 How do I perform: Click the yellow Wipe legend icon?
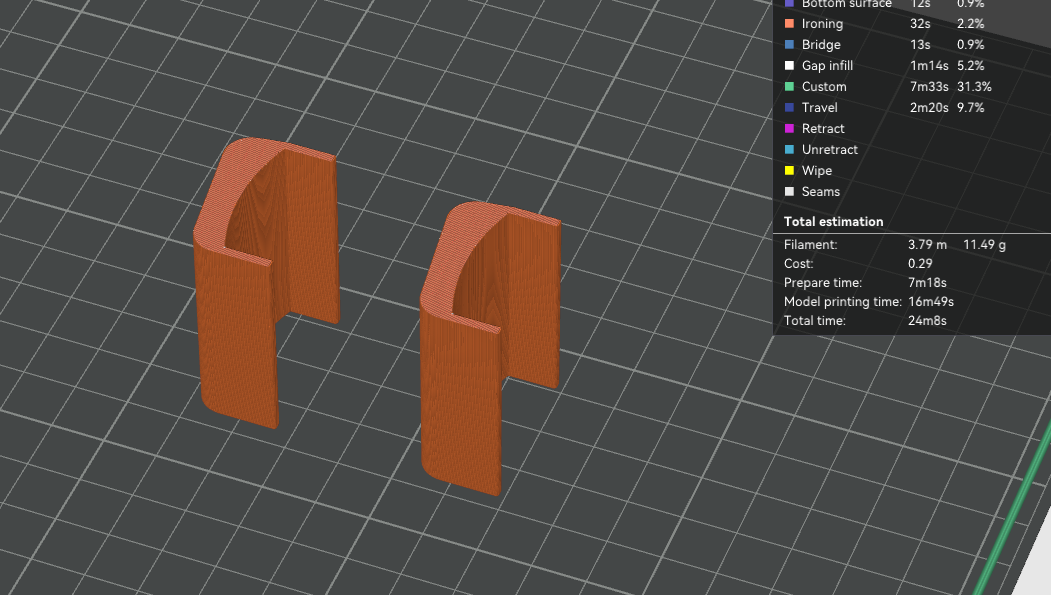pyautogui.click(x=789, y=171)
